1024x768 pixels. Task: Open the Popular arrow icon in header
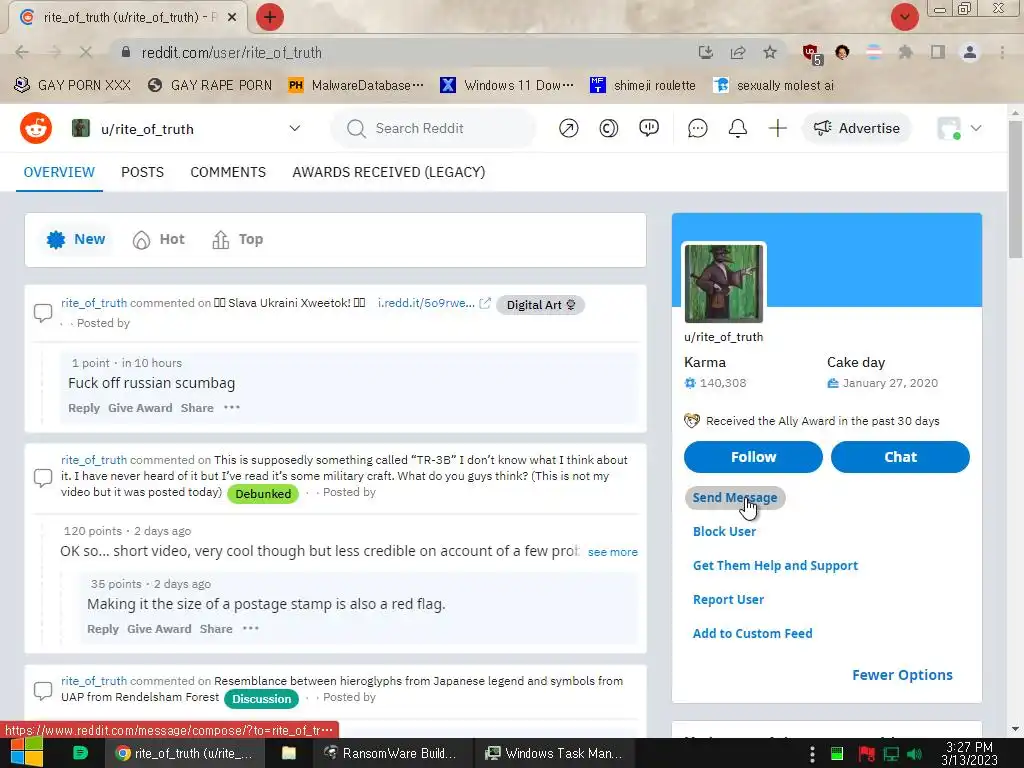(568, 129)
